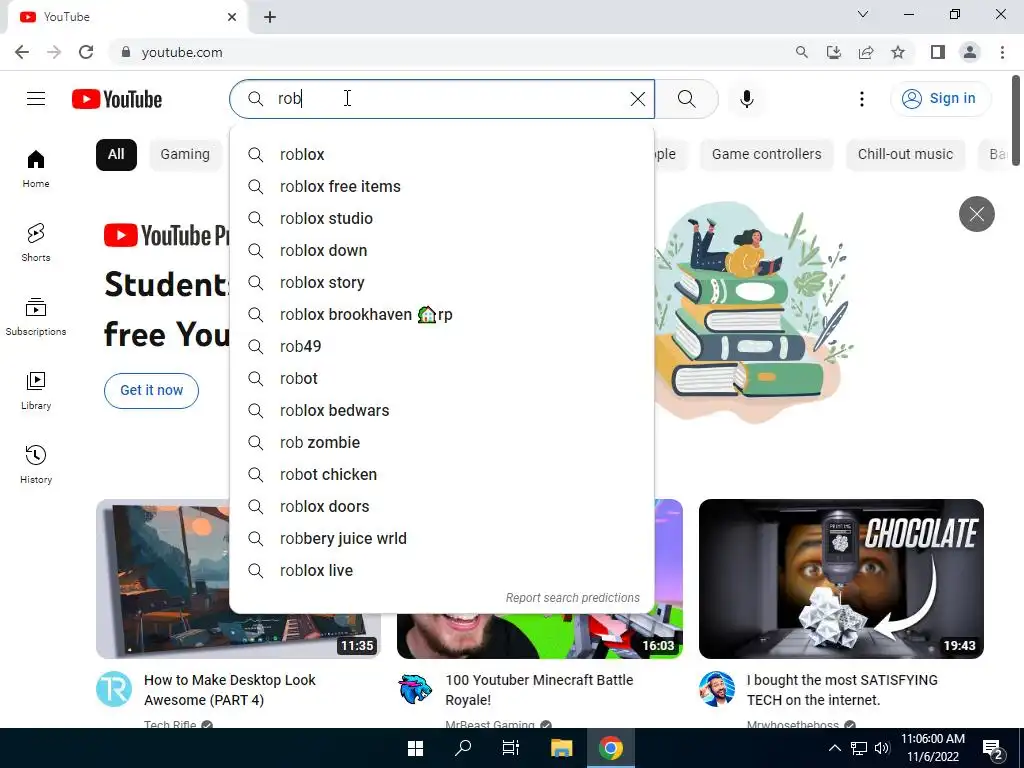Choose suggestion robot chicken
The width and height of the screenshot is (1024, 768).
point(442,475)
